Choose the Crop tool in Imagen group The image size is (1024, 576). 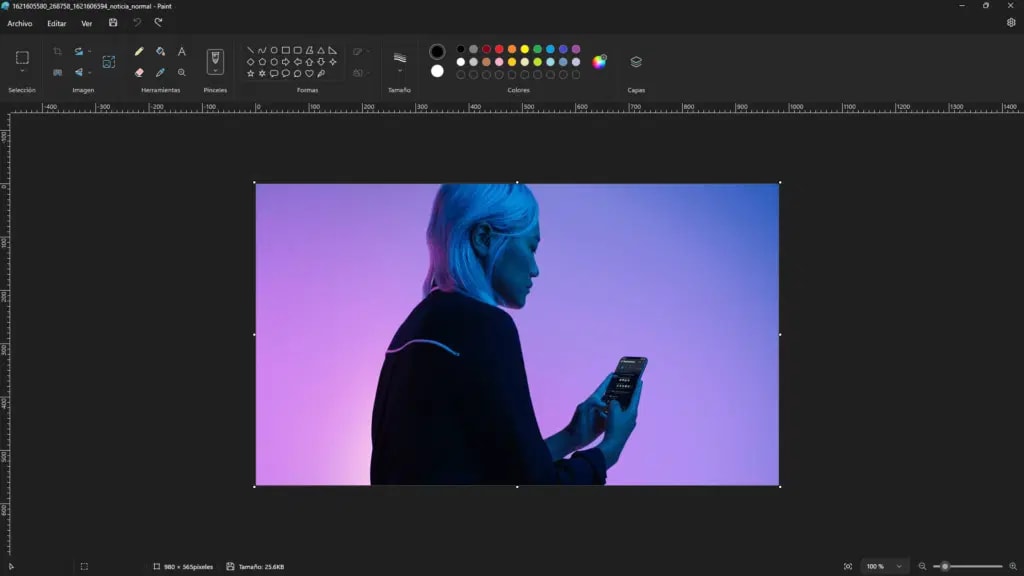pyautogui.click(x=57, y=51)
